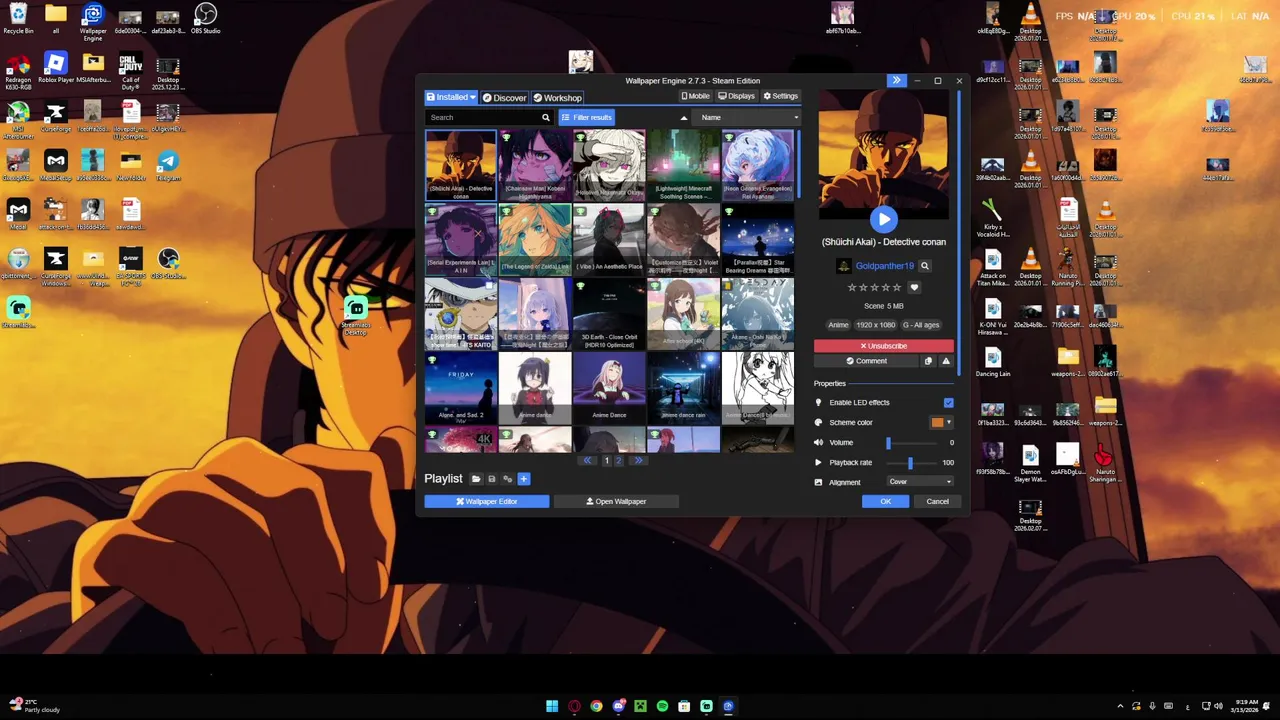Select Roblox Player desktop icon
Image resolution: width=1280 pixels, height=720 pixels.
pyautogui.click(x=56, y=68)
